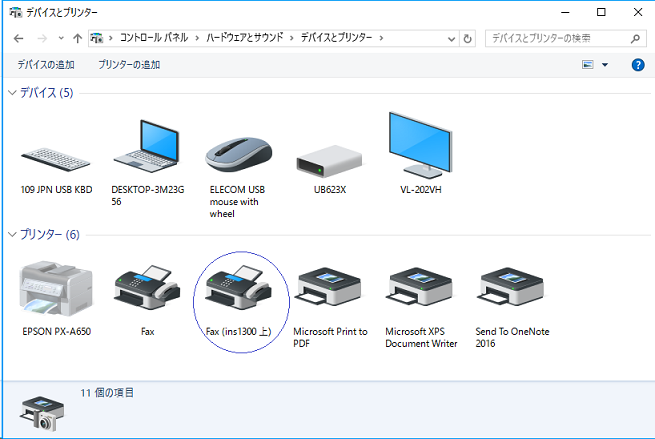
Task: Click the 11 個の項目 status text
Action: coord(107,393)
